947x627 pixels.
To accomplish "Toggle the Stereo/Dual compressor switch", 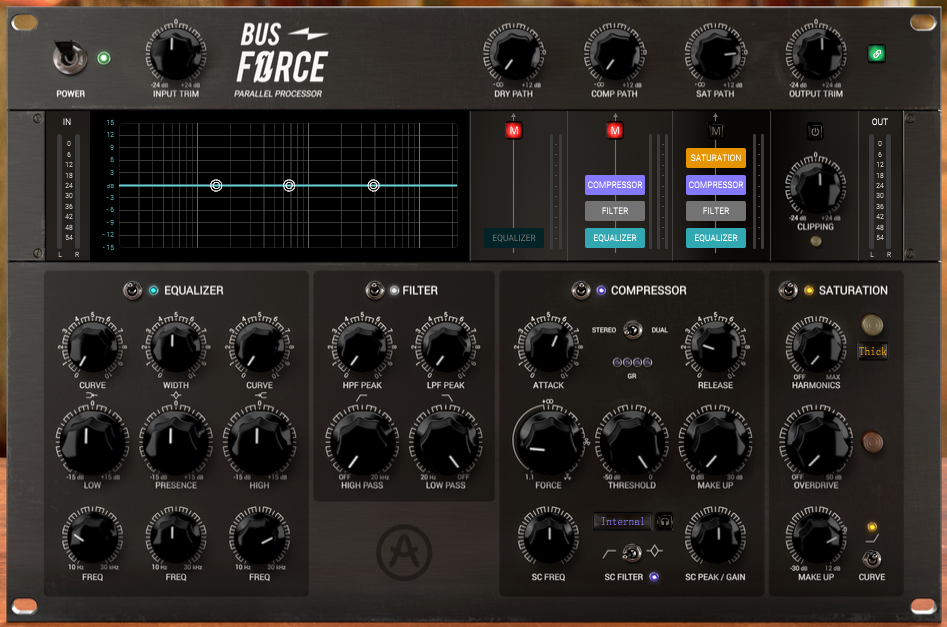I will 631,329.
